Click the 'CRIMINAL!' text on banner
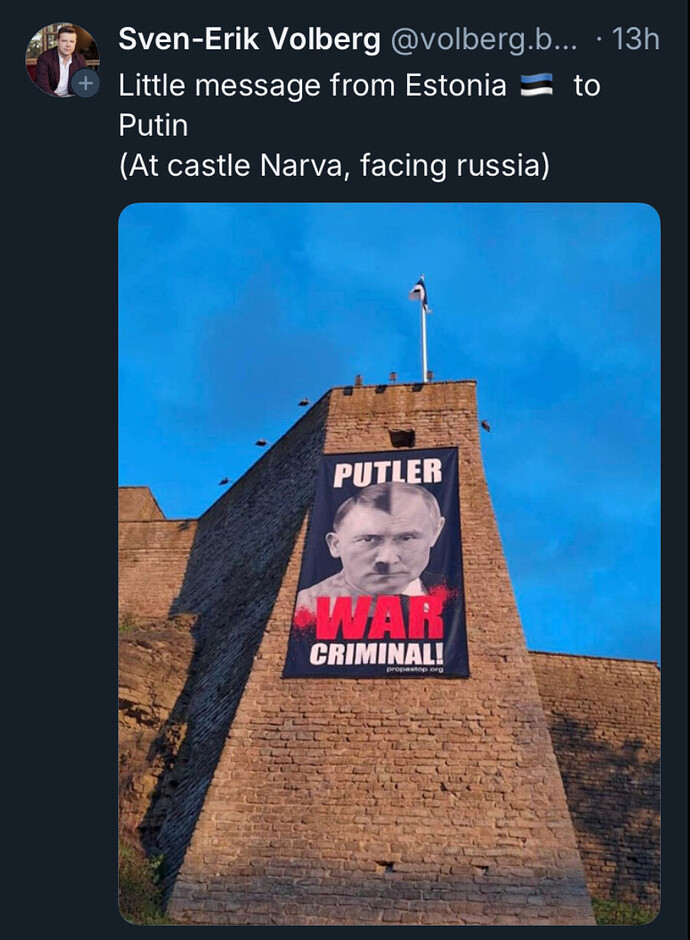Image resolution: width=690 pixels, height=940 pixels. pyautogui.click(x=377, y=653)
